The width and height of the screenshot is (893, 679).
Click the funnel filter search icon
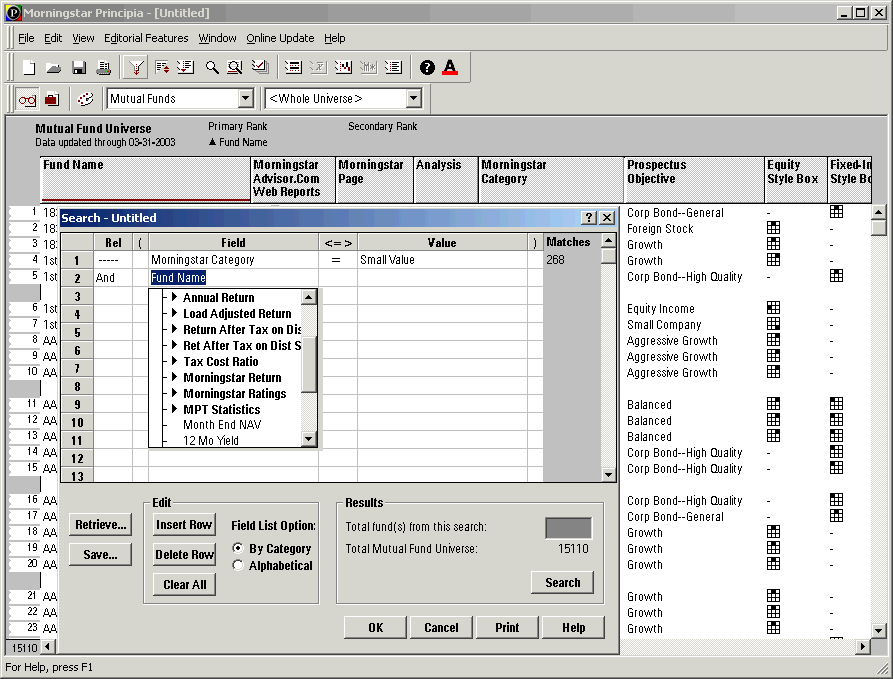(136, 68)
